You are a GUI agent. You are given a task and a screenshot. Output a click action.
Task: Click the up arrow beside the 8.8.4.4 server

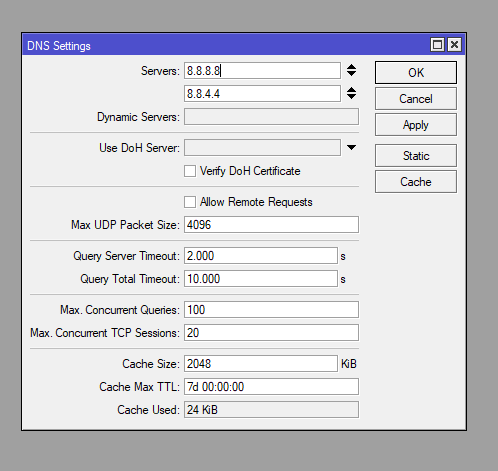(x=351, y=90)
